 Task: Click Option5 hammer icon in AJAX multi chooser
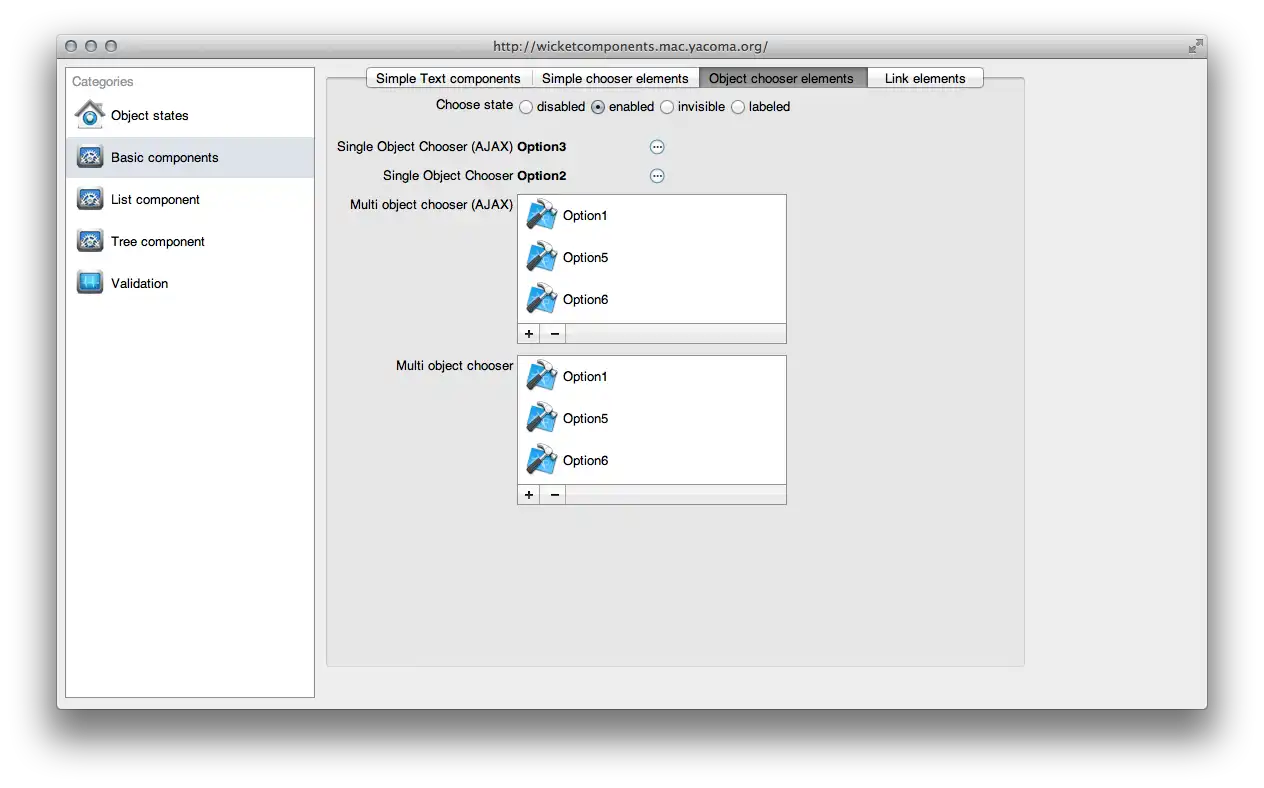pos(542,257)
